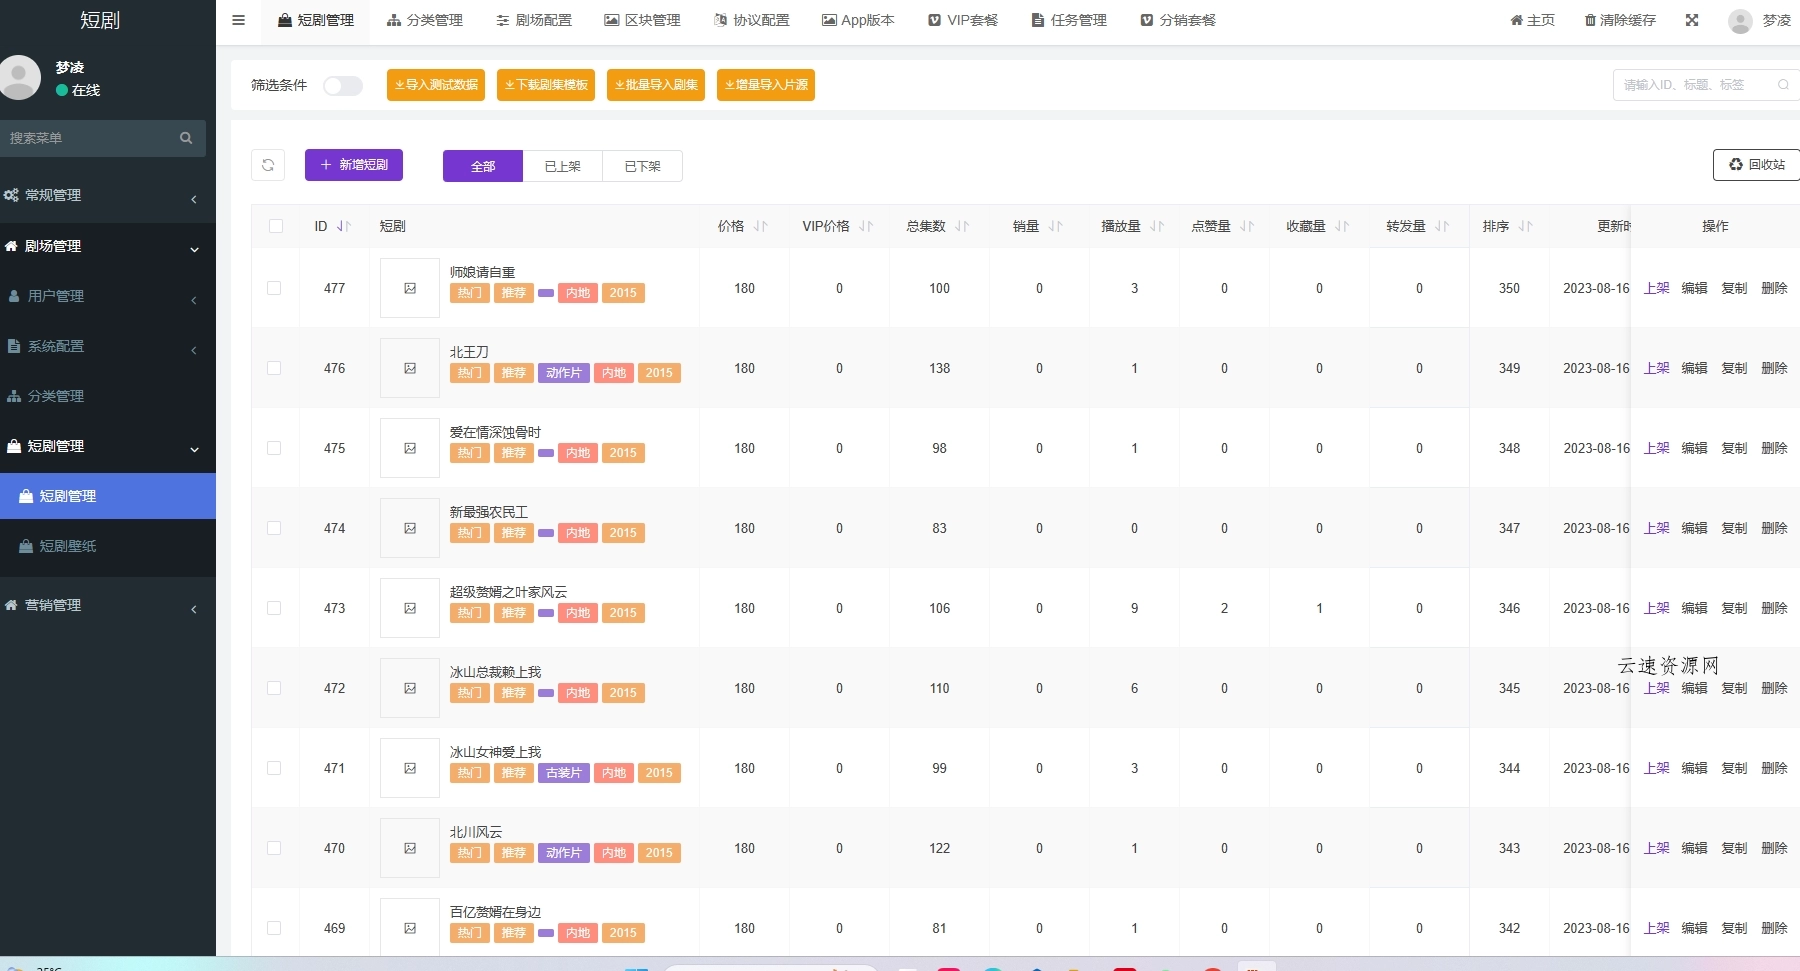Image resolution: width=1800 pixels, height=971 pixels.
Task: Click the search magnifier in the top-right search box
Action: [1784, 85]
